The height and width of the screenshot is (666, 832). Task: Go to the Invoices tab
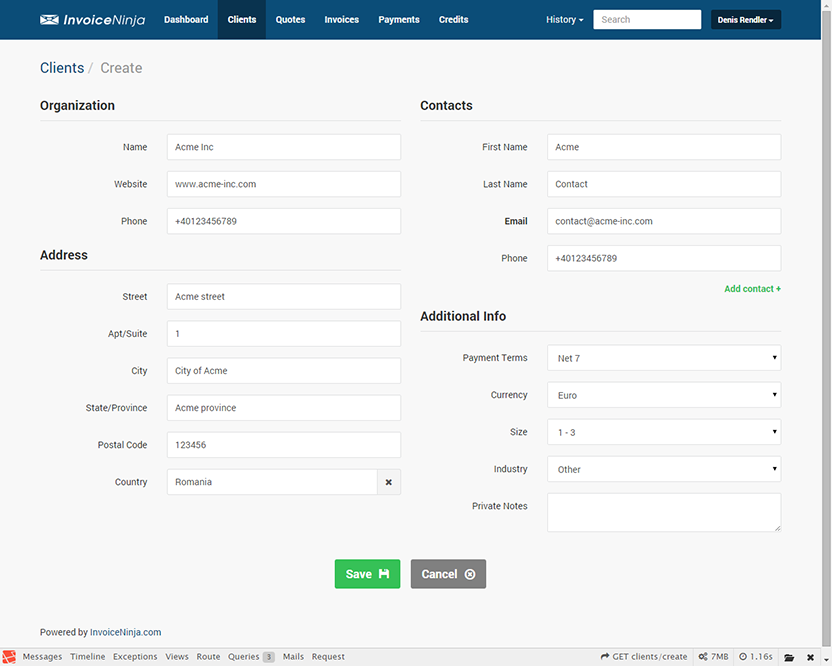coord(341,20)
